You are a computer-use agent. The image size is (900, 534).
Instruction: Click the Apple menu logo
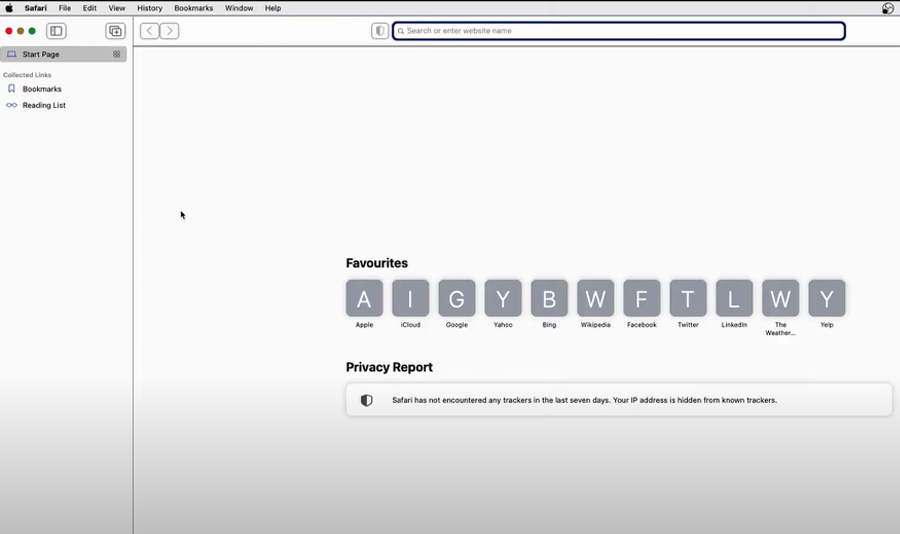pos(9,8)
